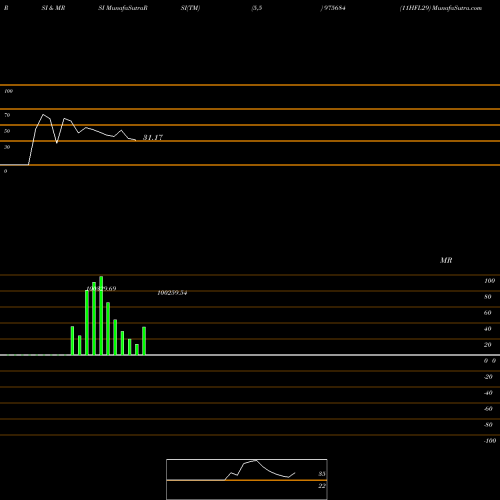
Task: Click the (5,5 parameter text in header
Action: click(x=257, y=8)
